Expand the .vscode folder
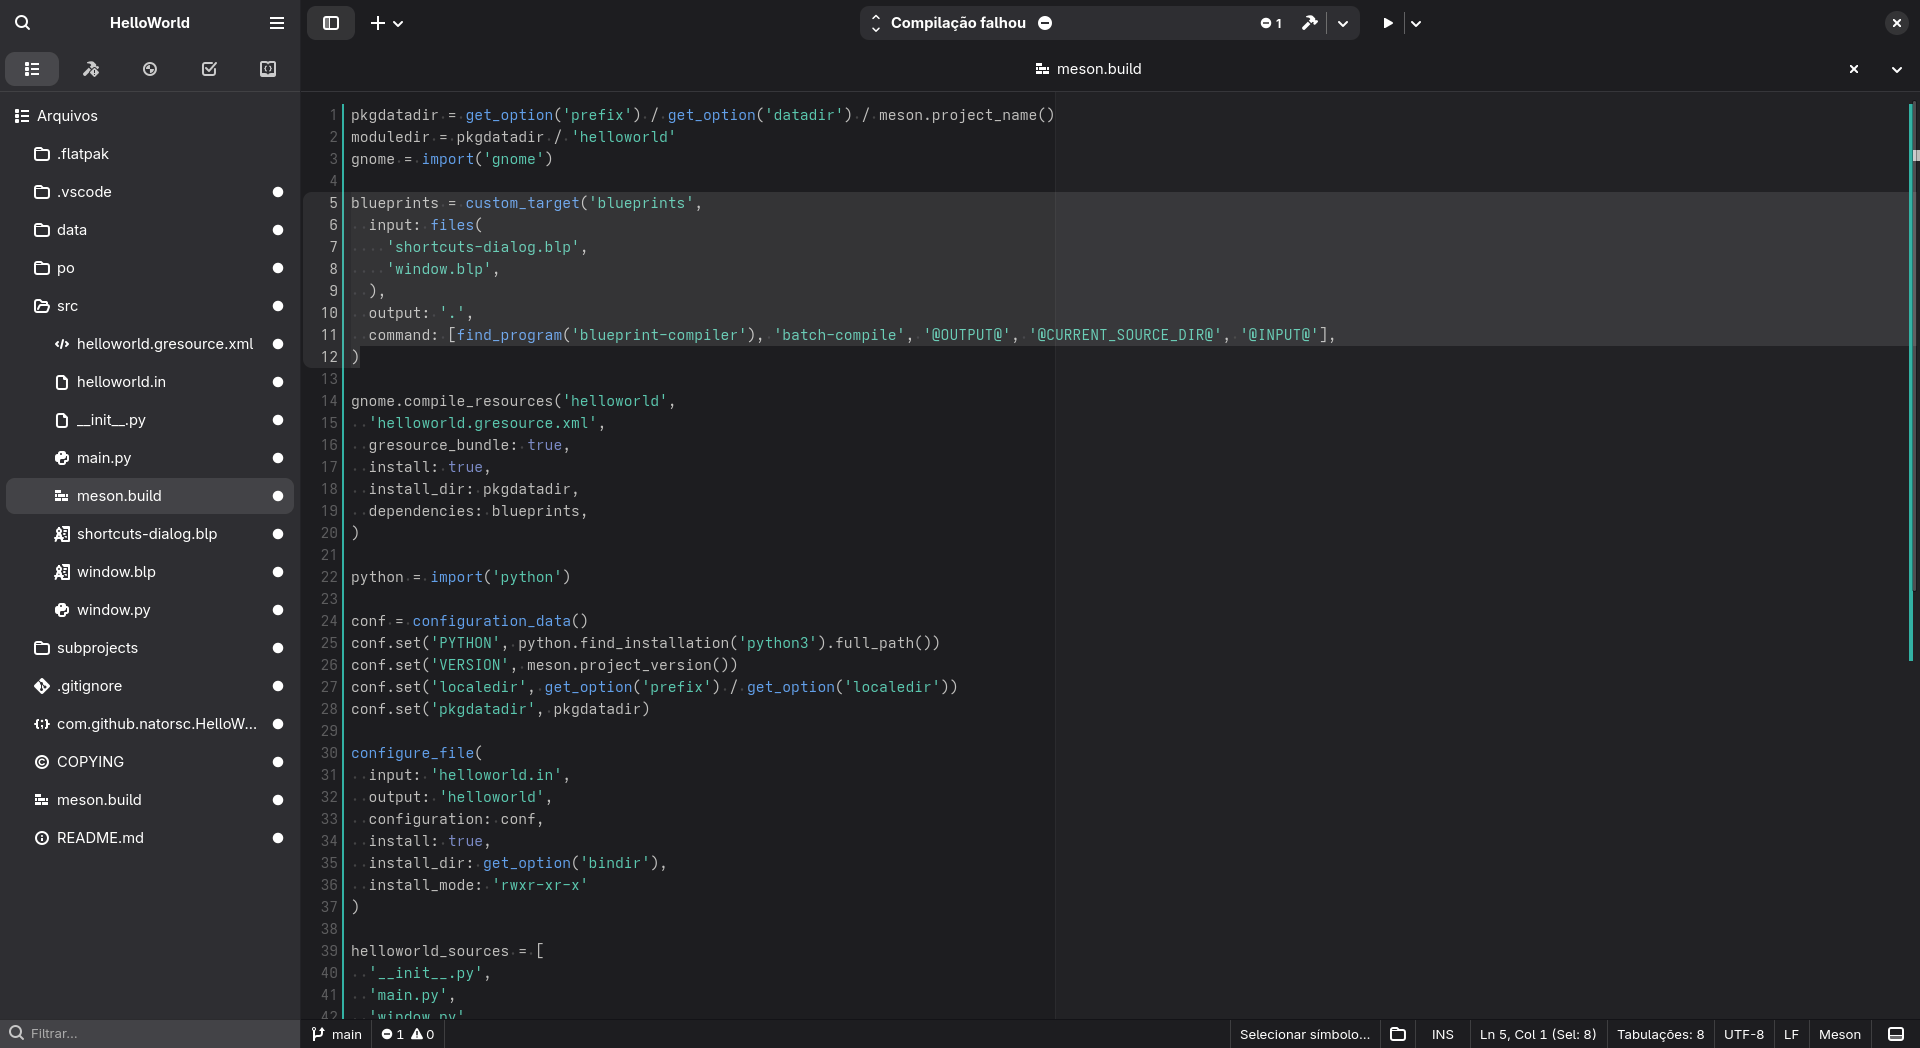 pos(150,192)
